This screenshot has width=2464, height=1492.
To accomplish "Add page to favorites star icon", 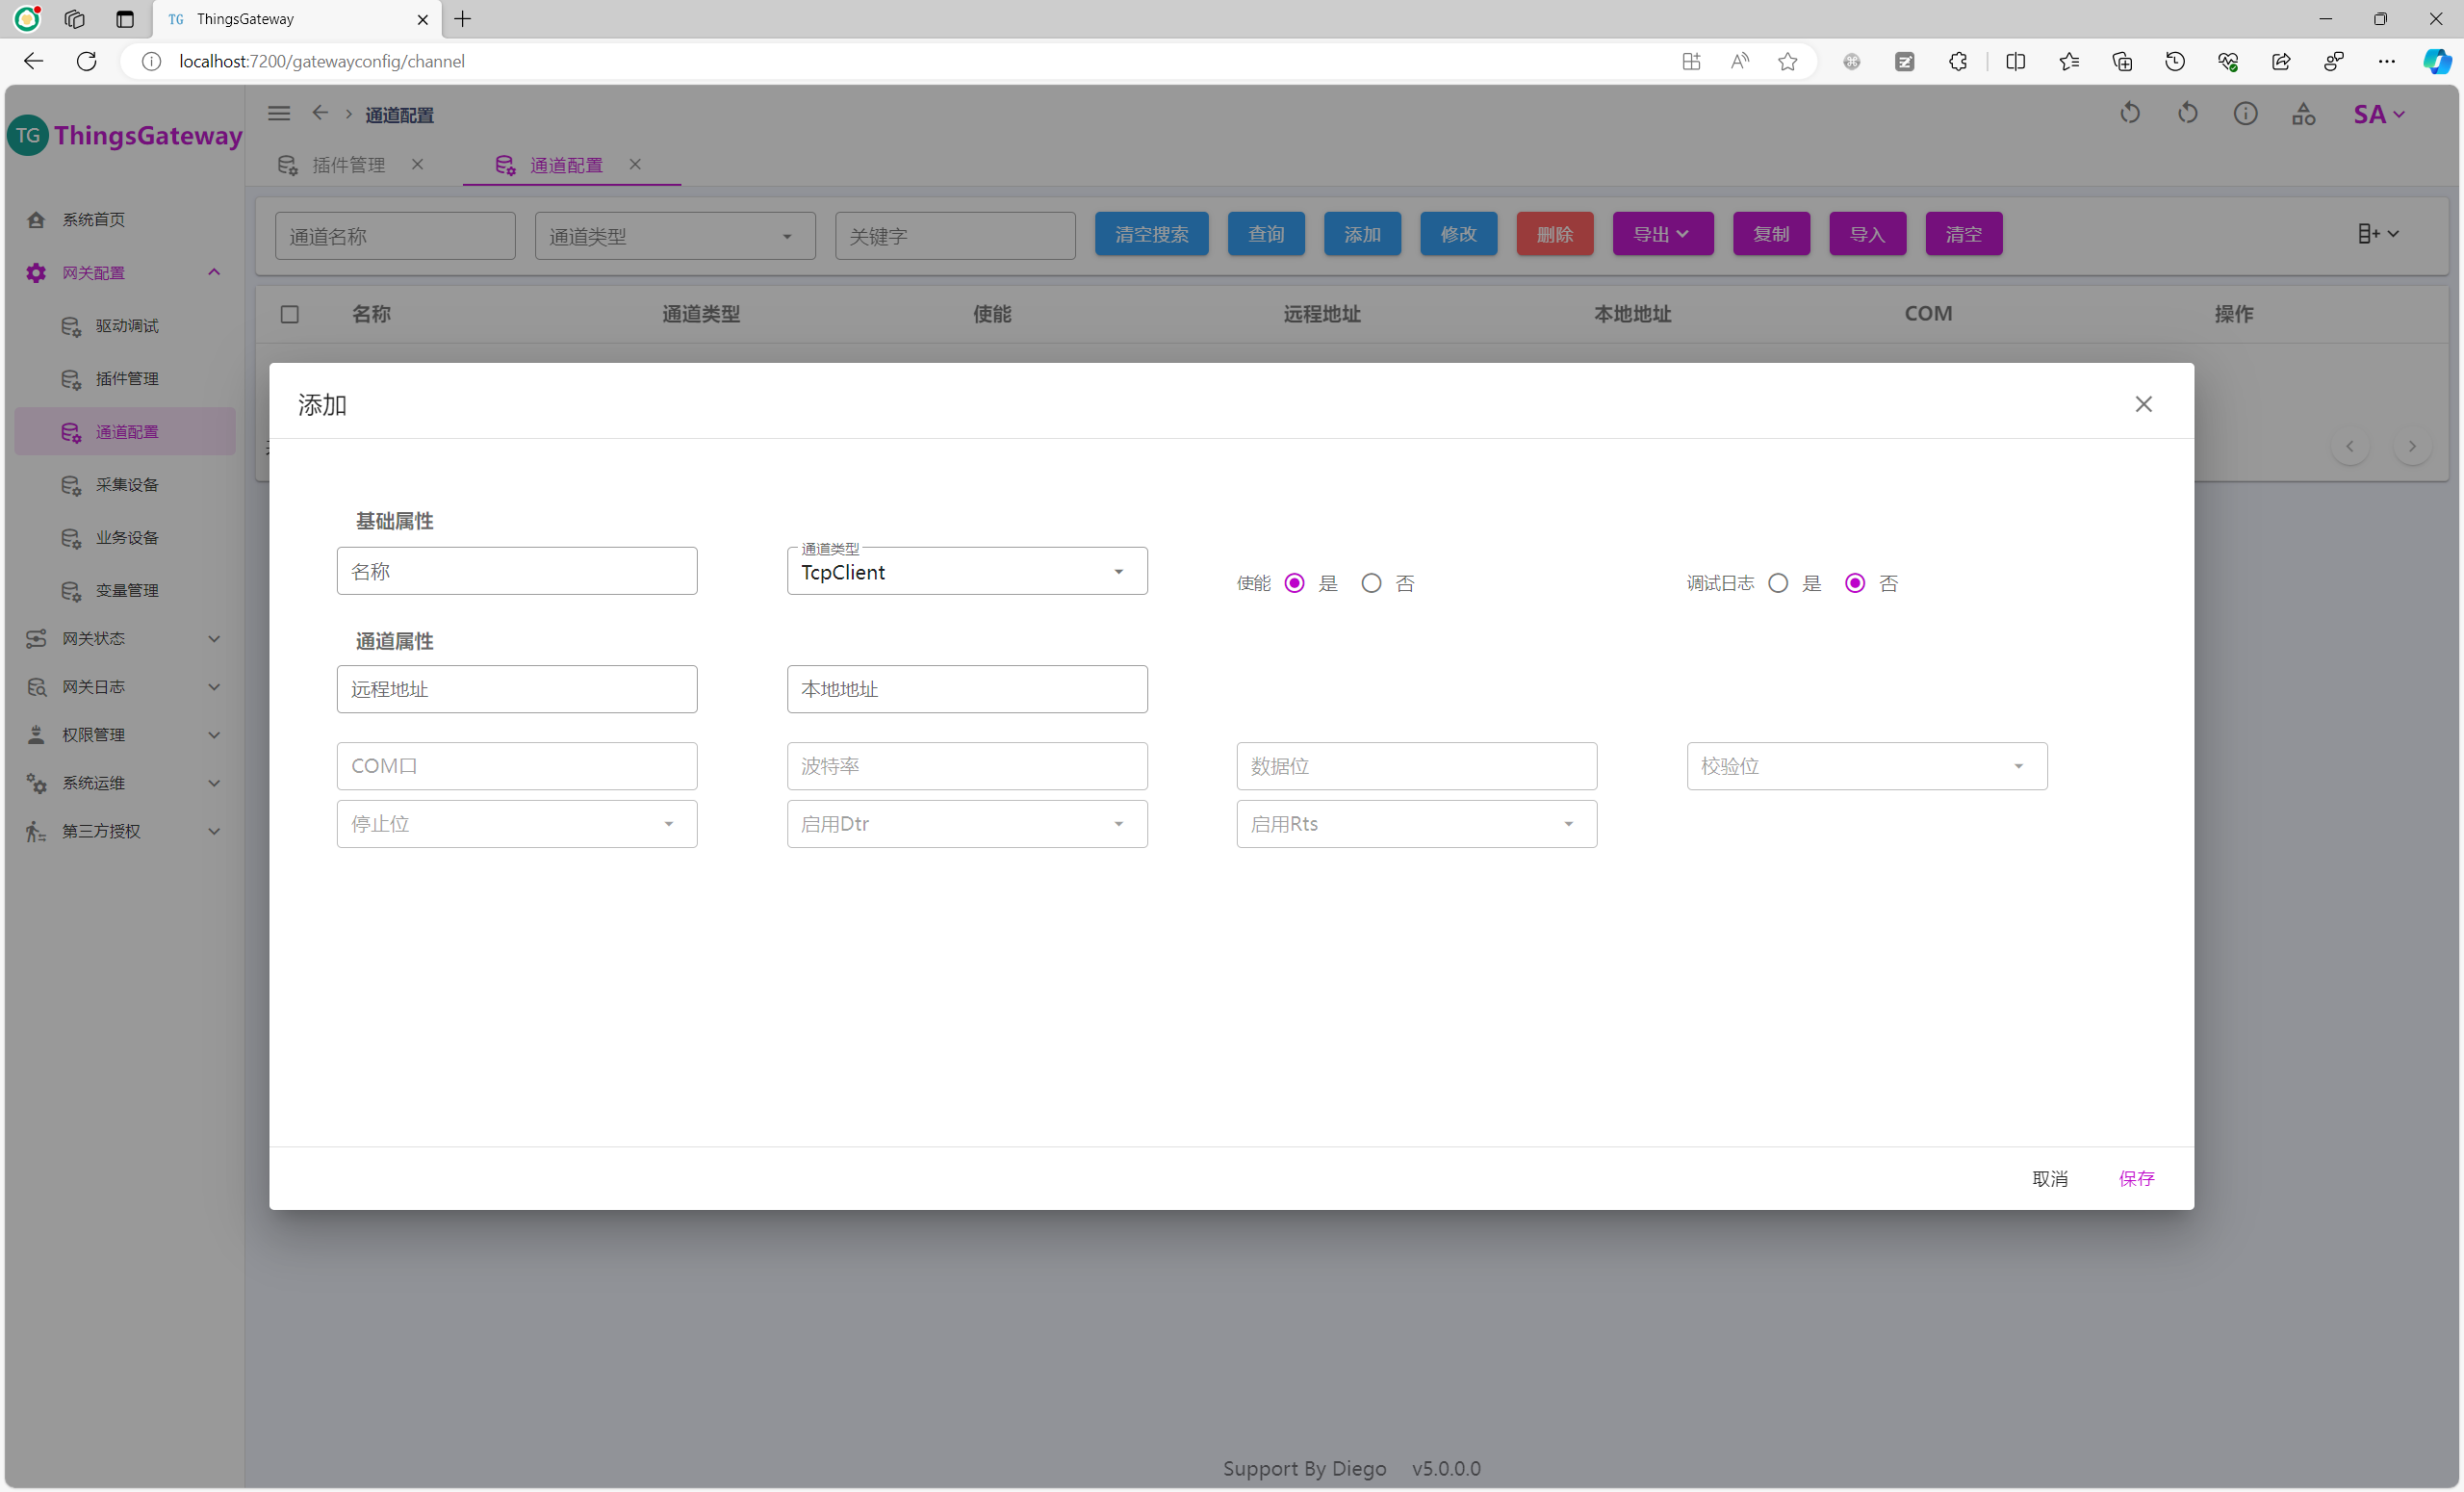I will [x=1787, y=62].
